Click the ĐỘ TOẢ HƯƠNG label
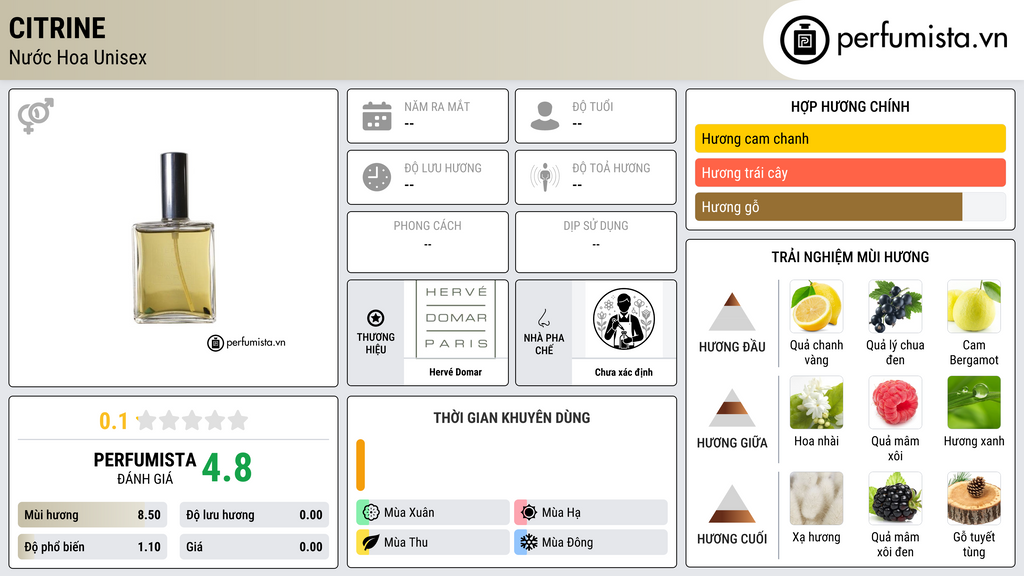 pyautogui.click(x=611, y=168)
